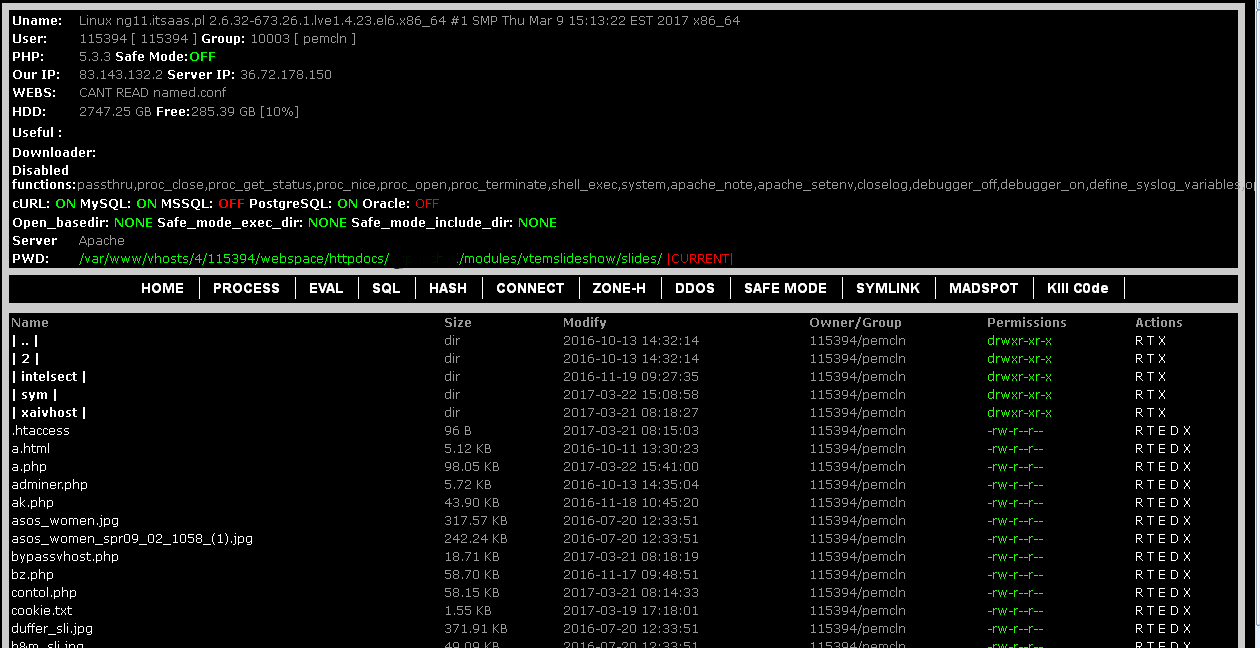
Task: Open the MADSPOT exploit tab
Action: pos(984,288)
